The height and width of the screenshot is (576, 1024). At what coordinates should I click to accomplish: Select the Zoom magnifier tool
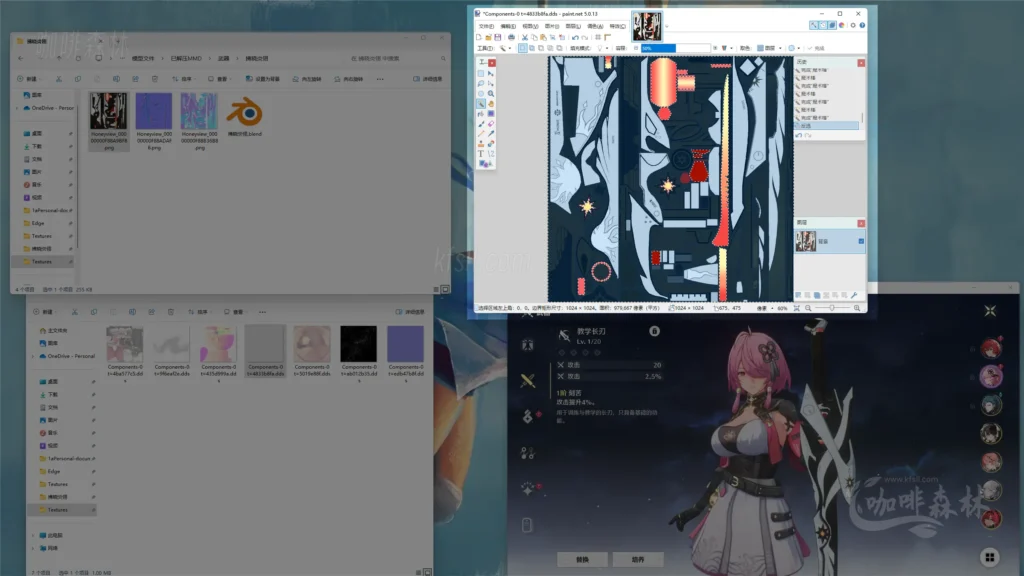click(493, 92)
